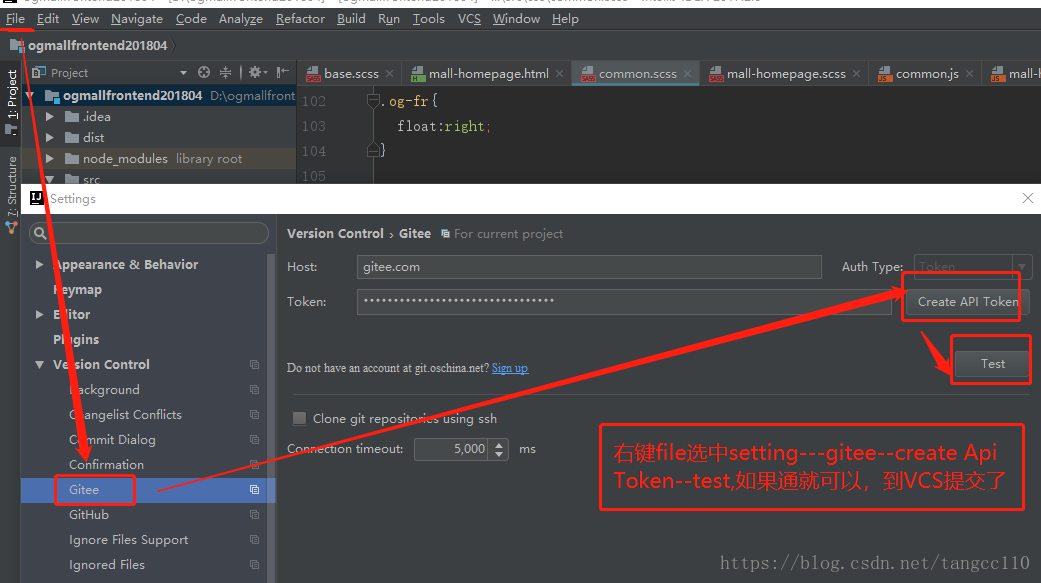Close the common.js tab
The image size is (1041, 583).
tap(969, 74)
